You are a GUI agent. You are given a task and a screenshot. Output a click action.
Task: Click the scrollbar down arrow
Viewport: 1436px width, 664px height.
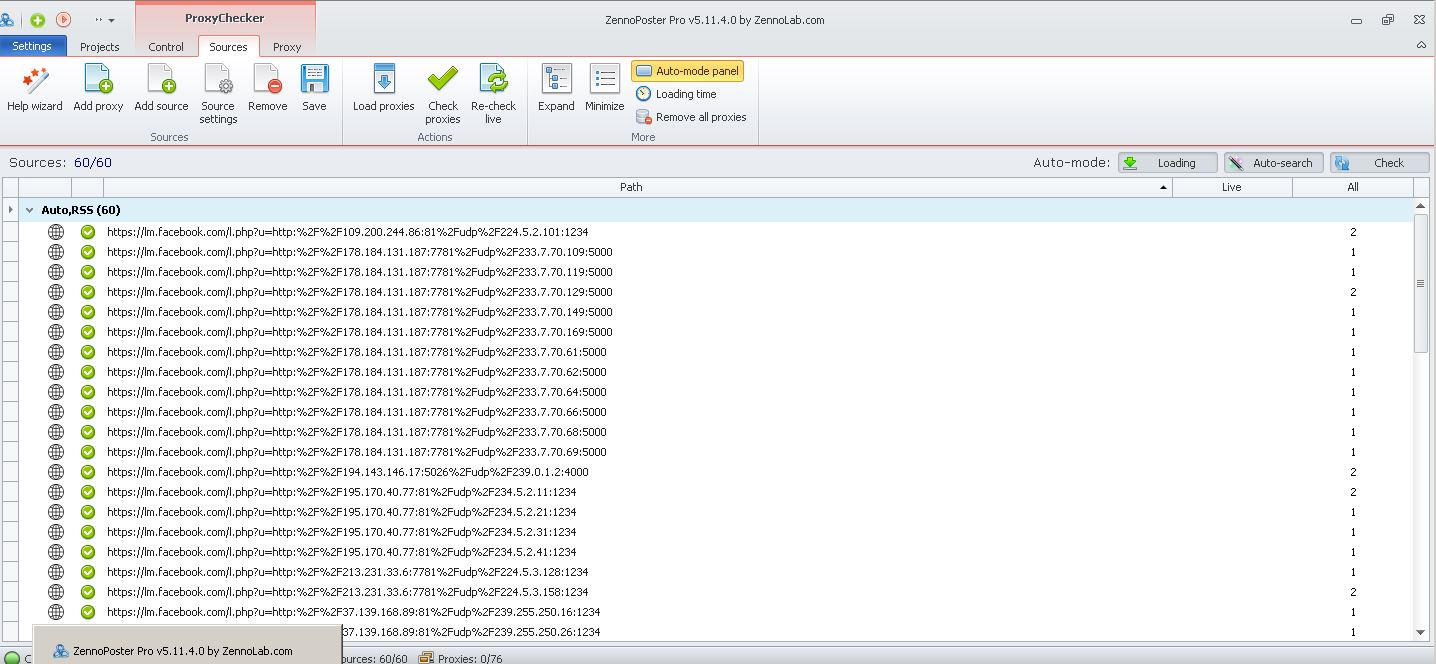click(x=1421, y=632)
